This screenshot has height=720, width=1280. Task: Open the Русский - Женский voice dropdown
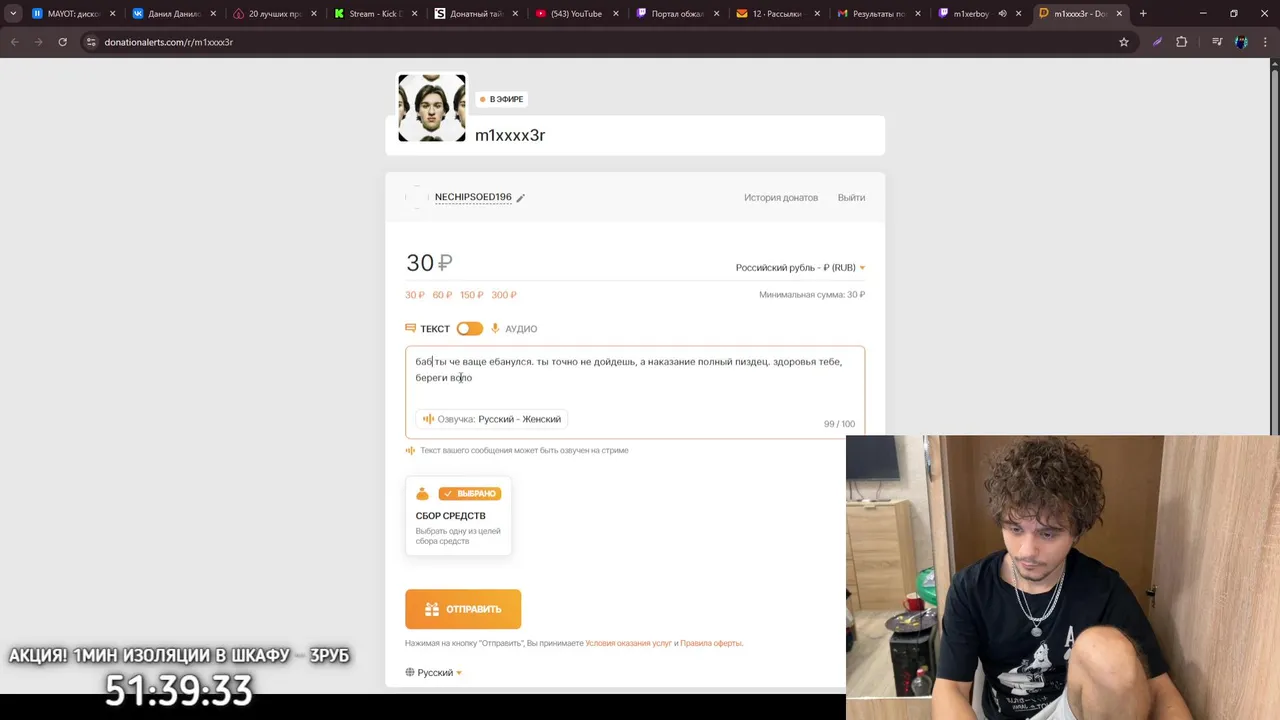[519, 419]
